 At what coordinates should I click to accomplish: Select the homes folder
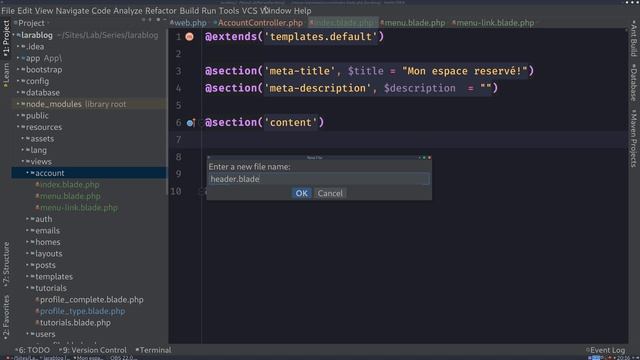[x=47, y=242]
